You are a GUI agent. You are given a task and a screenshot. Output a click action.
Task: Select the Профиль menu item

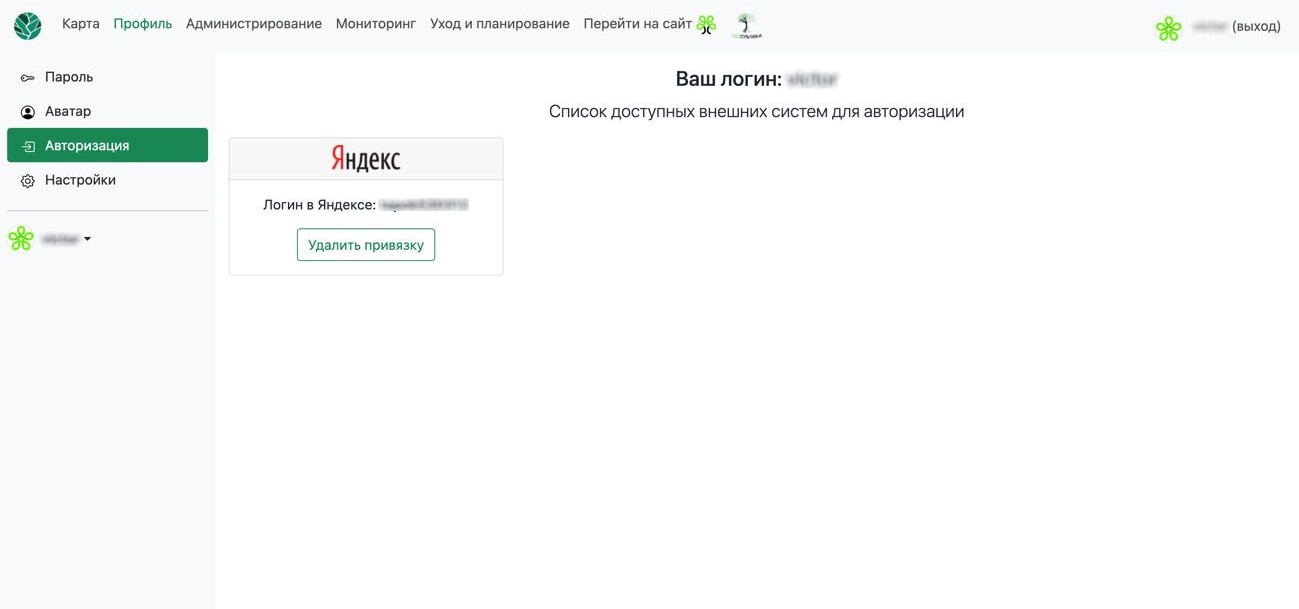pyautogui.click(x=143, y=24)
